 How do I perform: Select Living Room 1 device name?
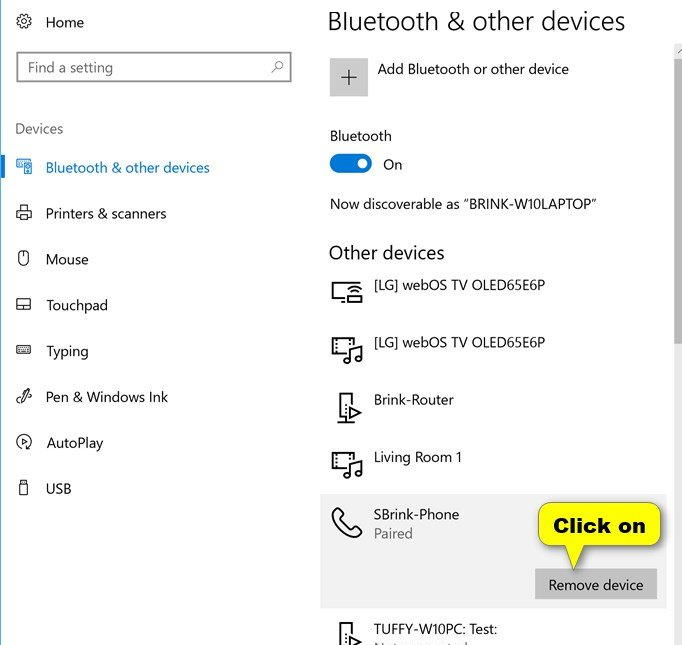tap(418, 457)
